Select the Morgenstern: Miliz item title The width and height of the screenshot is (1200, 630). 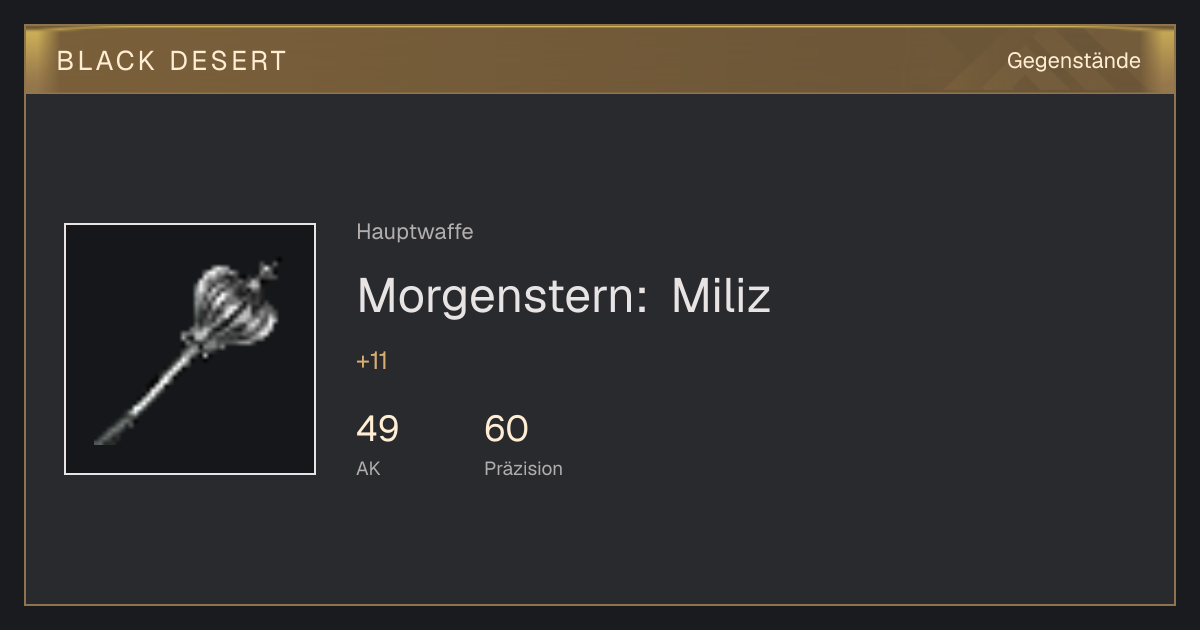[x=564, y=296]
